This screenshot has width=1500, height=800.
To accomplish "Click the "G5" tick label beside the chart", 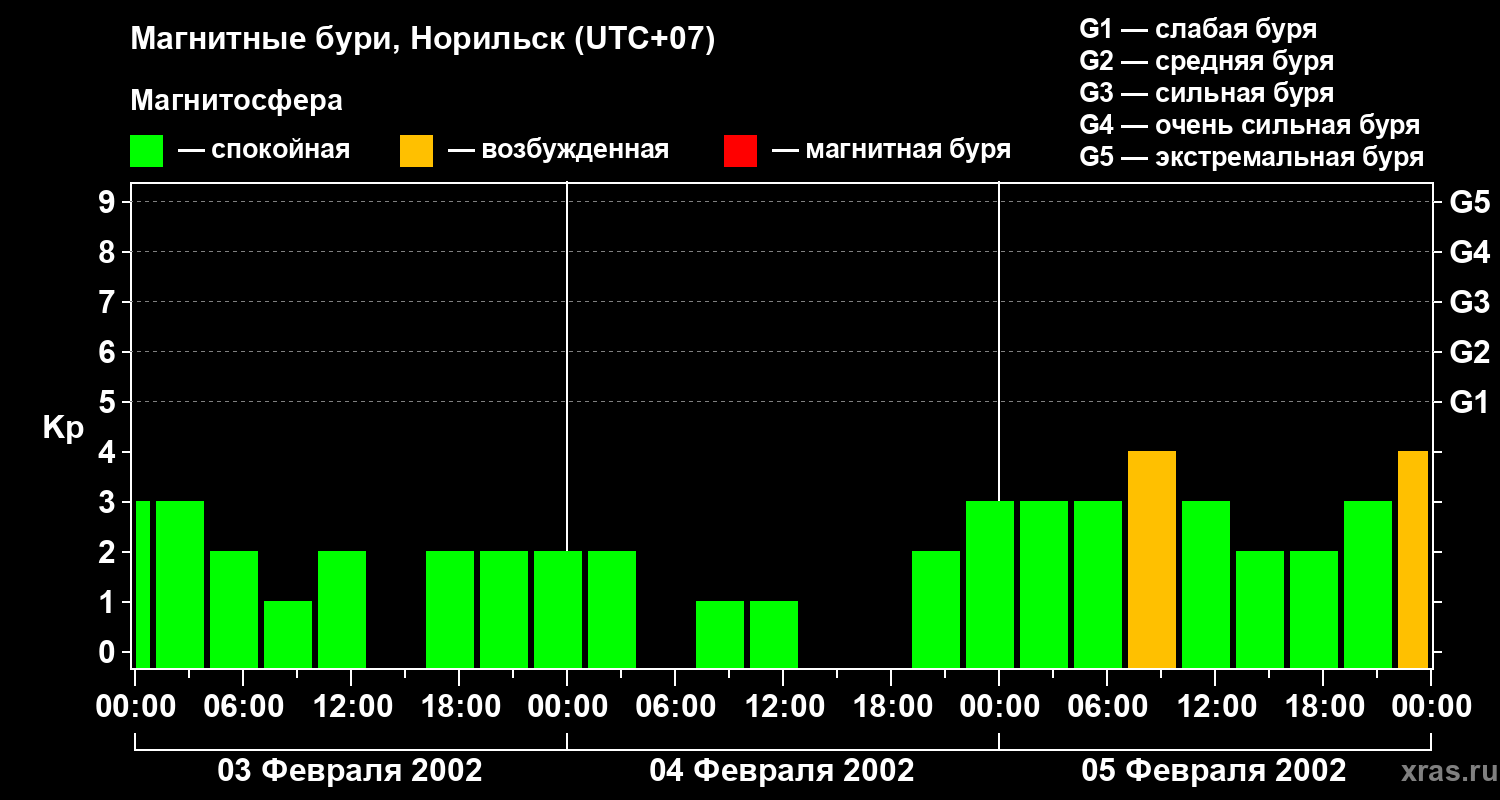I will click(1469, 202).
